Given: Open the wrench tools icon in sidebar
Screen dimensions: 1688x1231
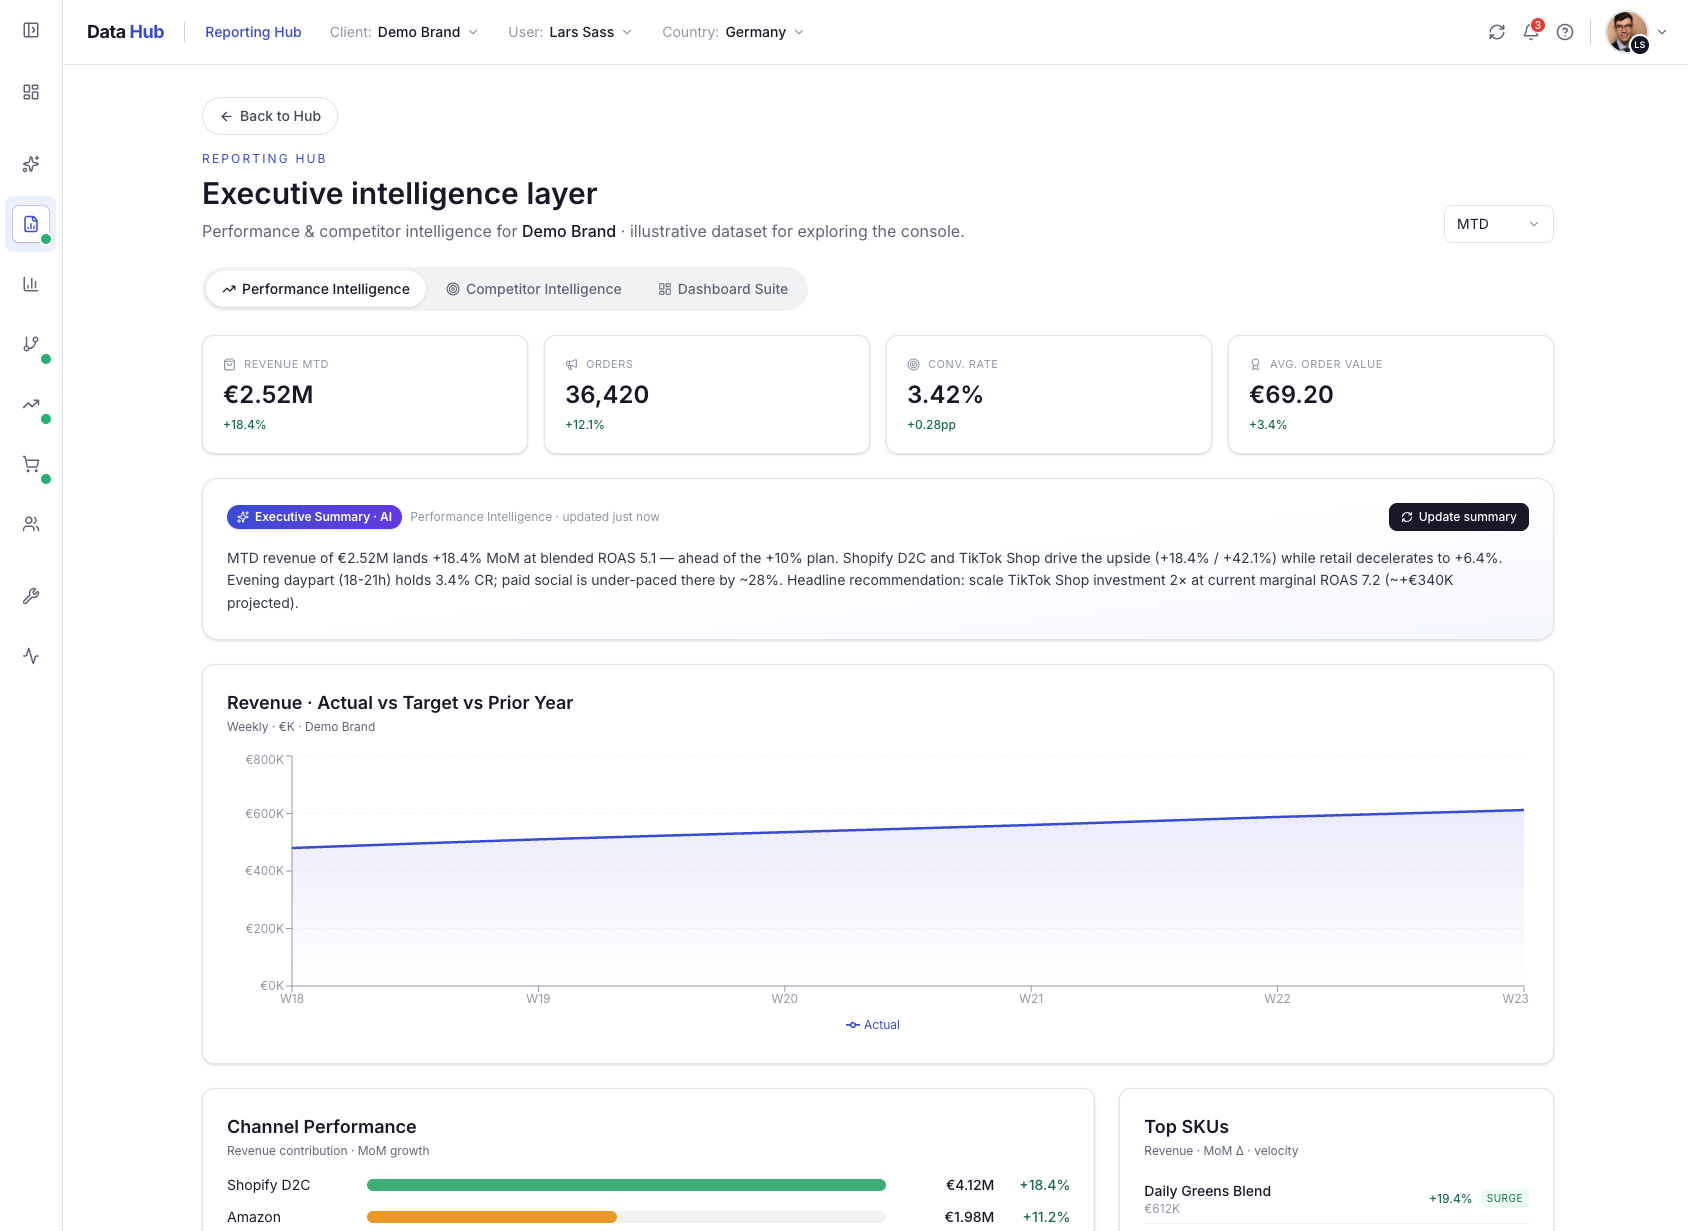Looking at the screenshot, I should pyautogui.click(x=31, y=596).
